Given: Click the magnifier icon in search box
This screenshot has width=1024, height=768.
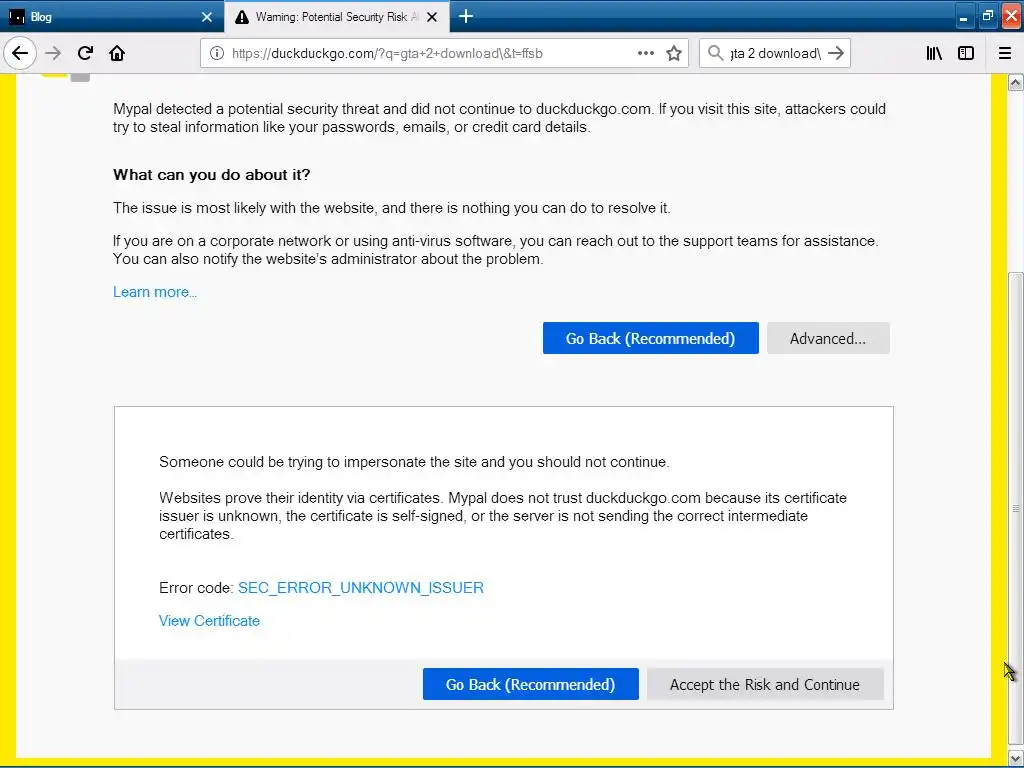Looking at the screenshot, I should tap(715, 53).
